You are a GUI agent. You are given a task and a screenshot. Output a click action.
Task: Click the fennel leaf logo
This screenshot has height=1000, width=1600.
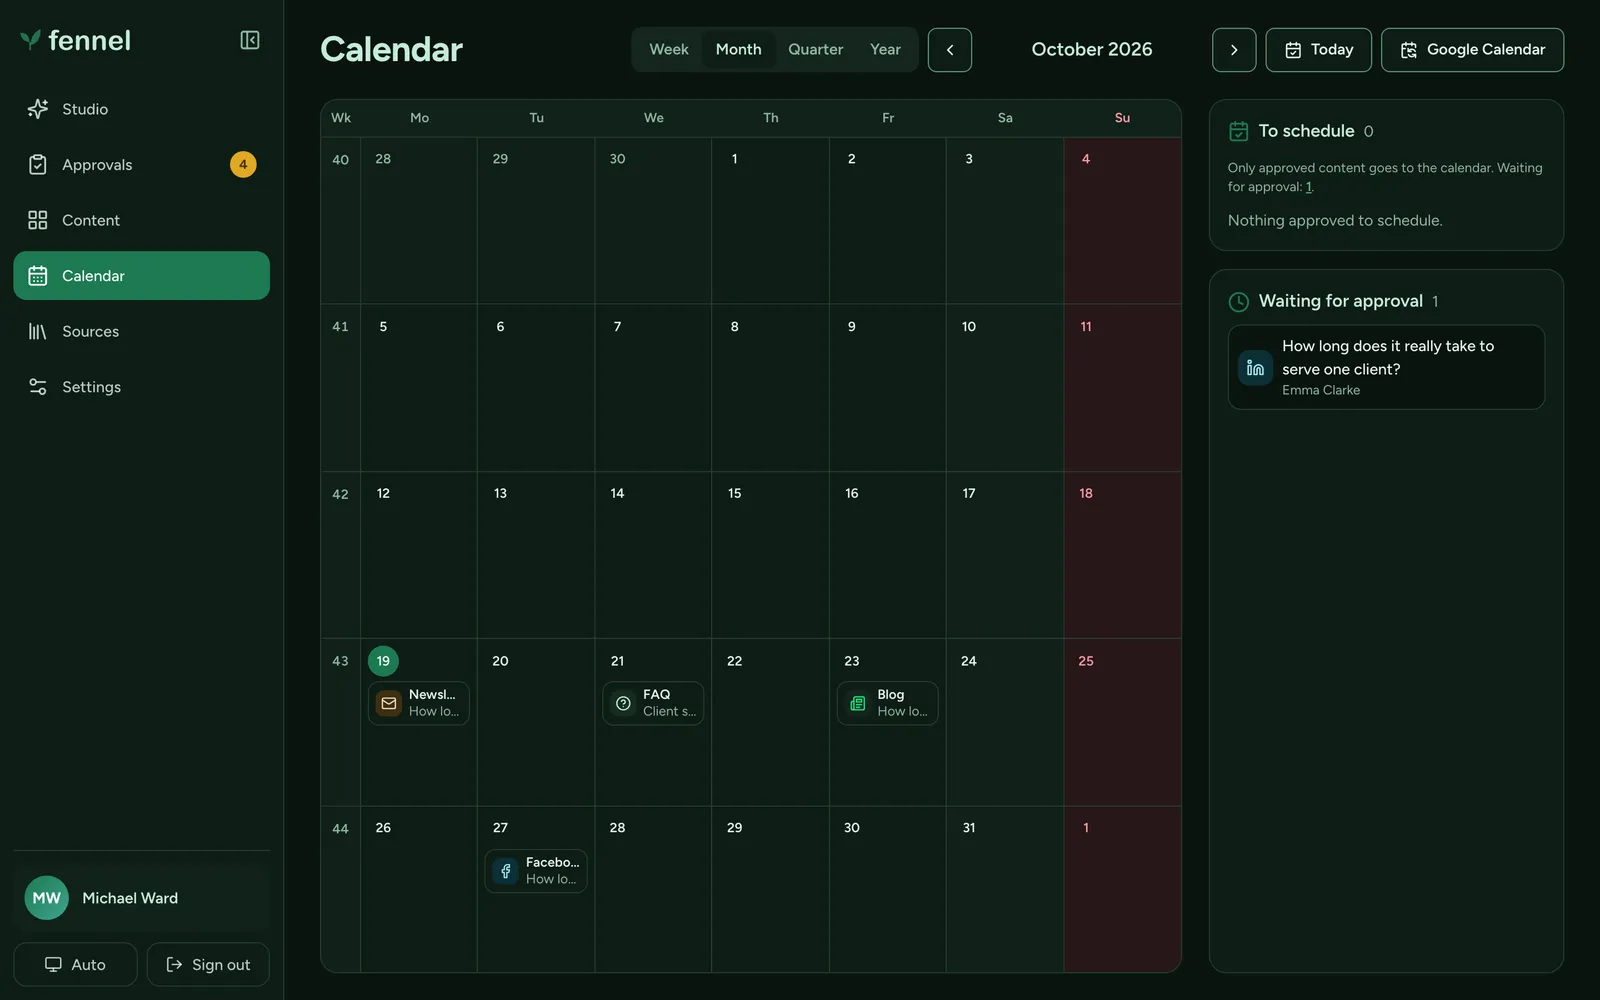pos(31,40)
